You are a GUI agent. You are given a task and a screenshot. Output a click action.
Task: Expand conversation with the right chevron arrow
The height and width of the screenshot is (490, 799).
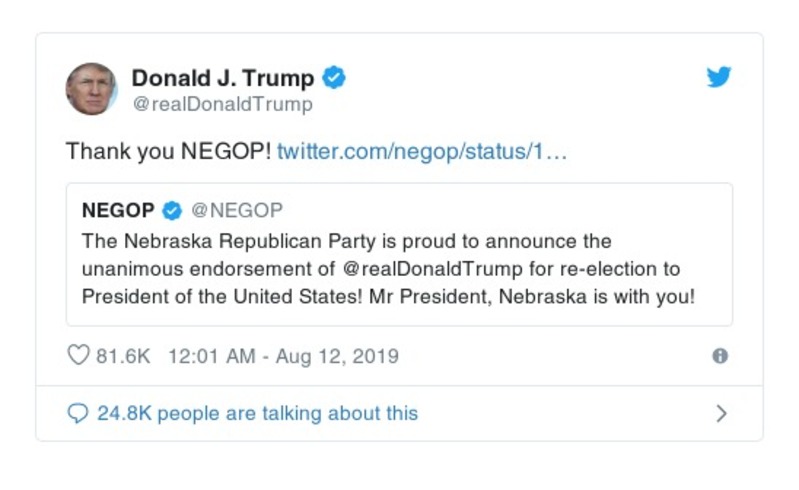(721, 413)
